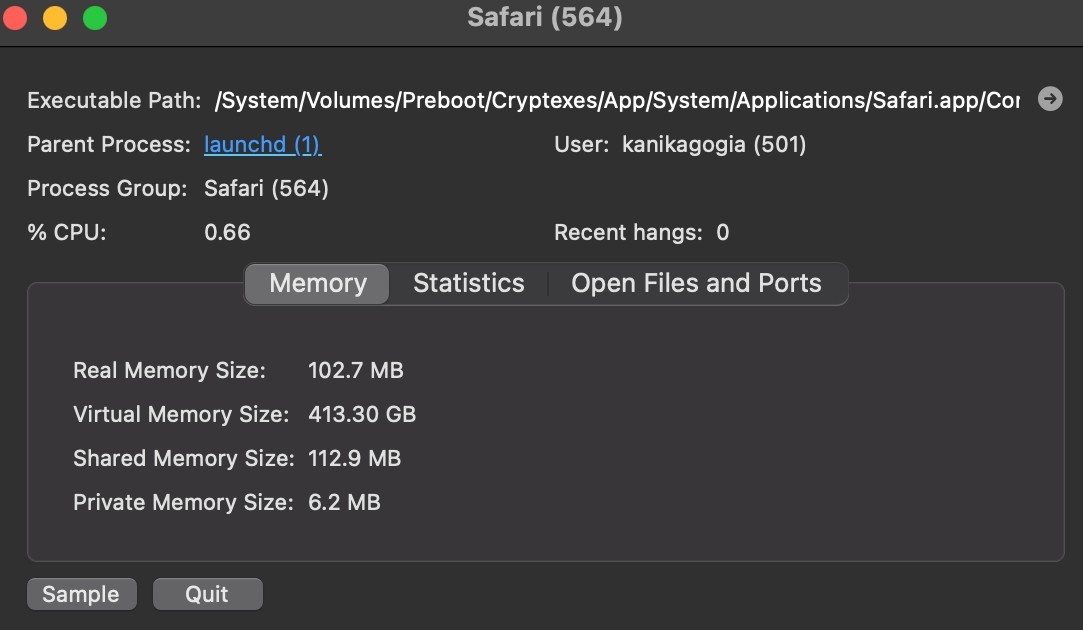This screenshot has width=1083, height=630.
Task: Click the Virtual Memory Size label
Action: click(181, 414)
